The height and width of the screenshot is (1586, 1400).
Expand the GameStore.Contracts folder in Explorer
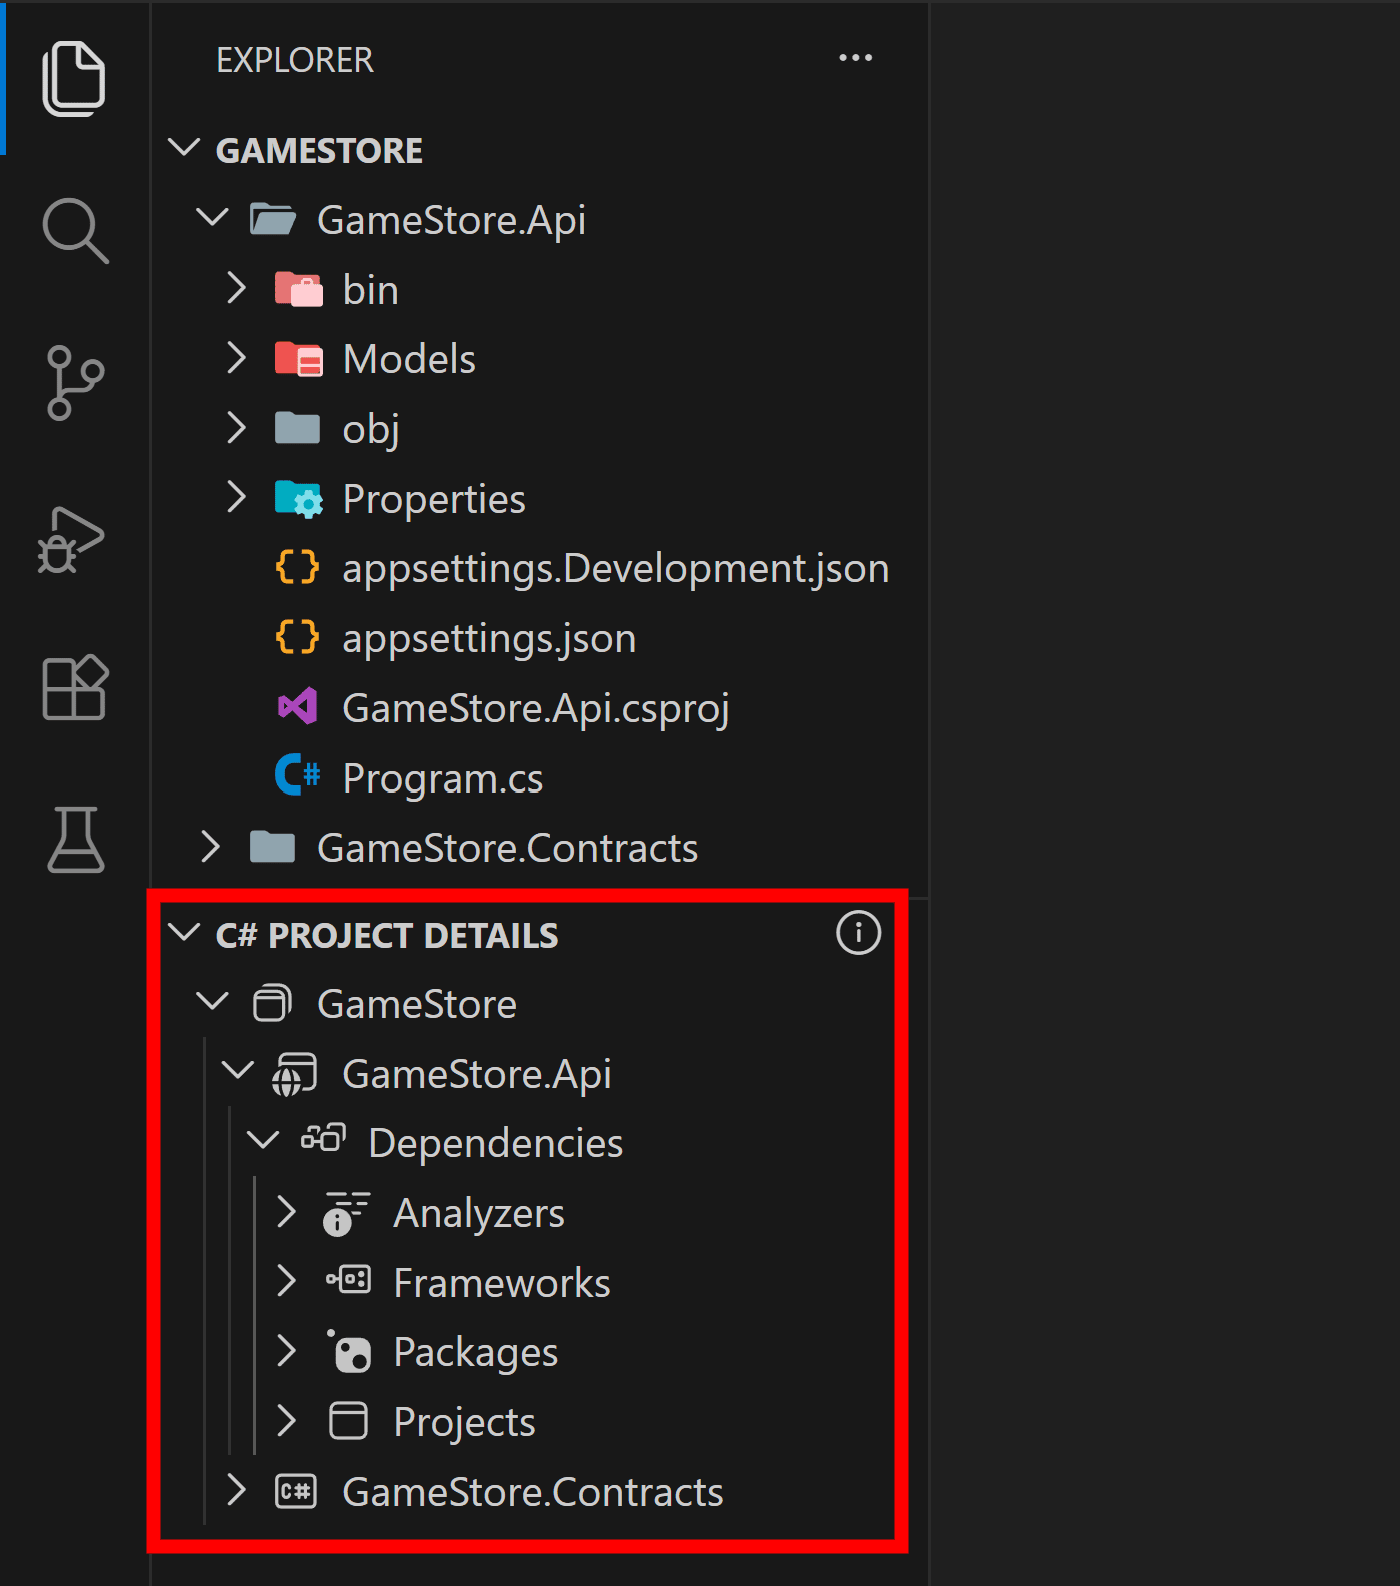(x=210, y=846)
